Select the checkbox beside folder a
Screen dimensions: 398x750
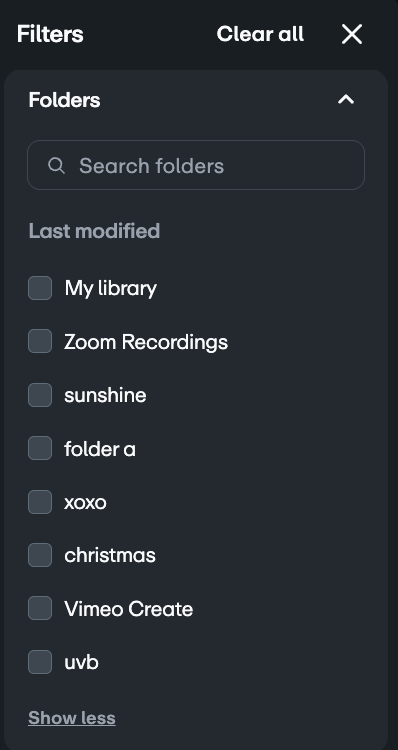pos(40,448)
